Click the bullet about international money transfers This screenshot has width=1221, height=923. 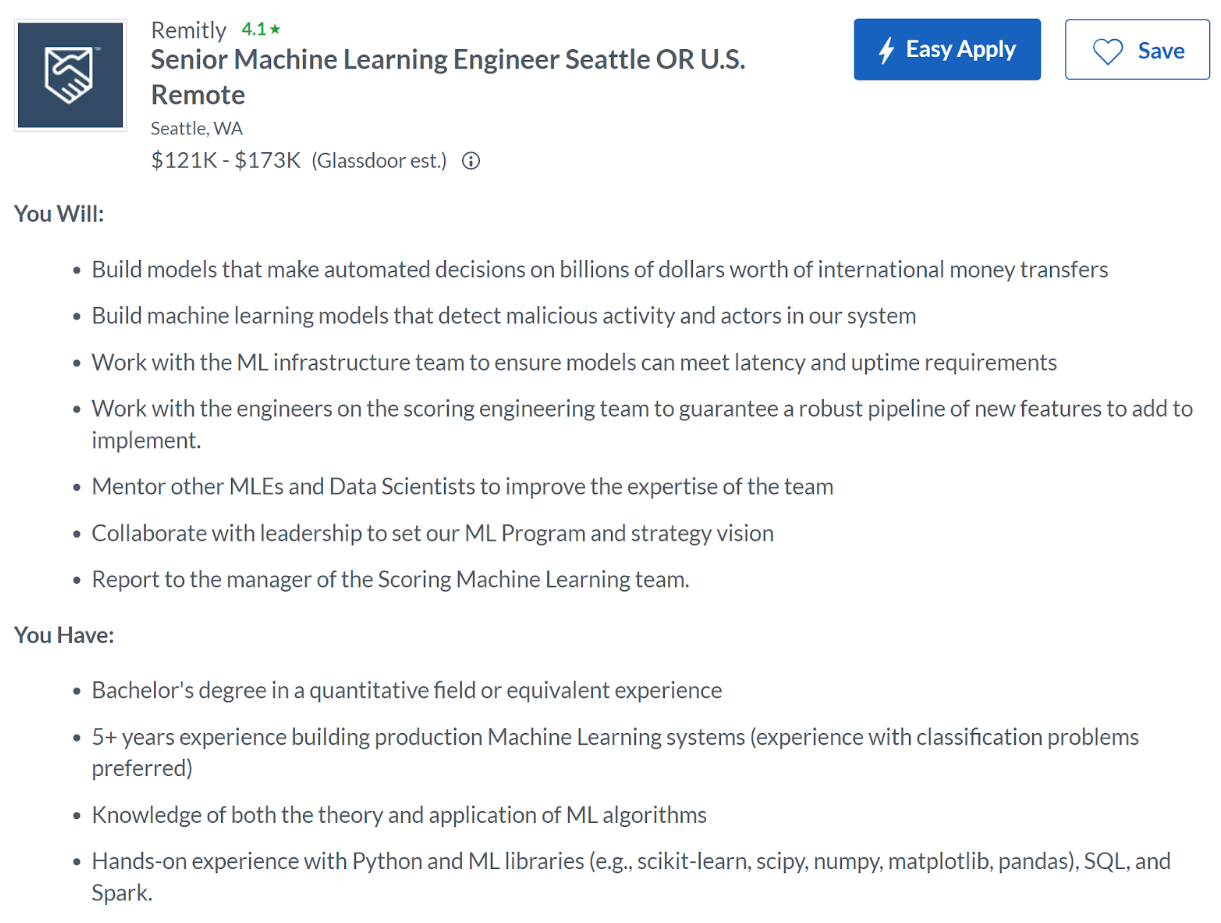[600, 269]
